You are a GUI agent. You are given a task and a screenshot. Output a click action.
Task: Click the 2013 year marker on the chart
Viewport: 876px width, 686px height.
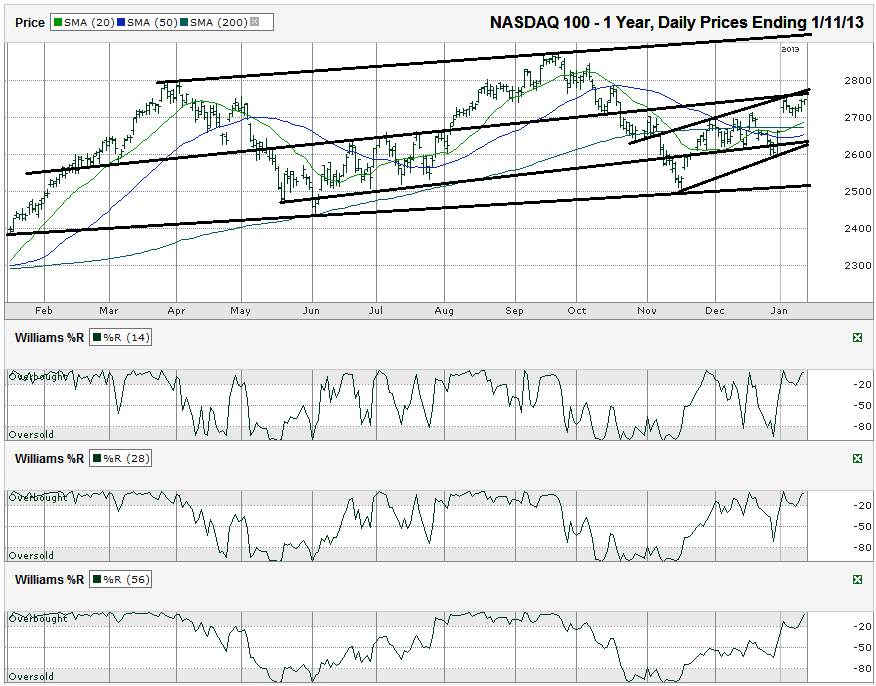[790, 50]
